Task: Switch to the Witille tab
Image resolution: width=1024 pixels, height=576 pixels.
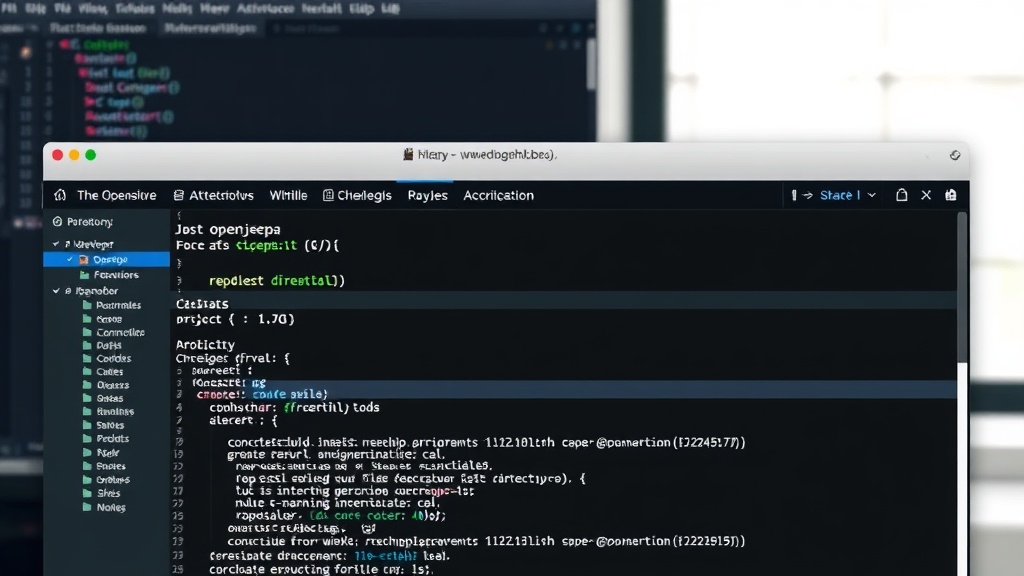Action: tap(288, 195)
